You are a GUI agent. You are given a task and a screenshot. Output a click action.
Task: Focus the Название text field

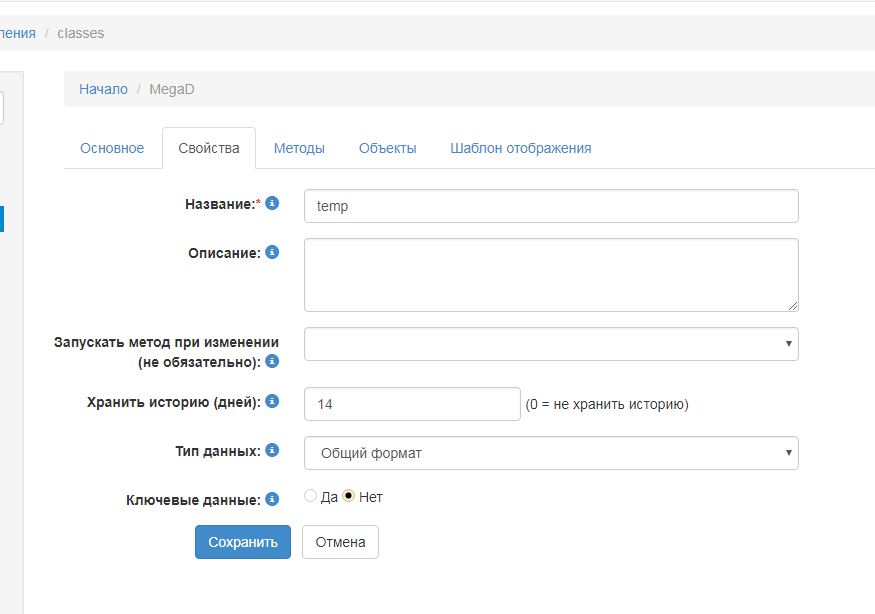[x=550, y=206]
